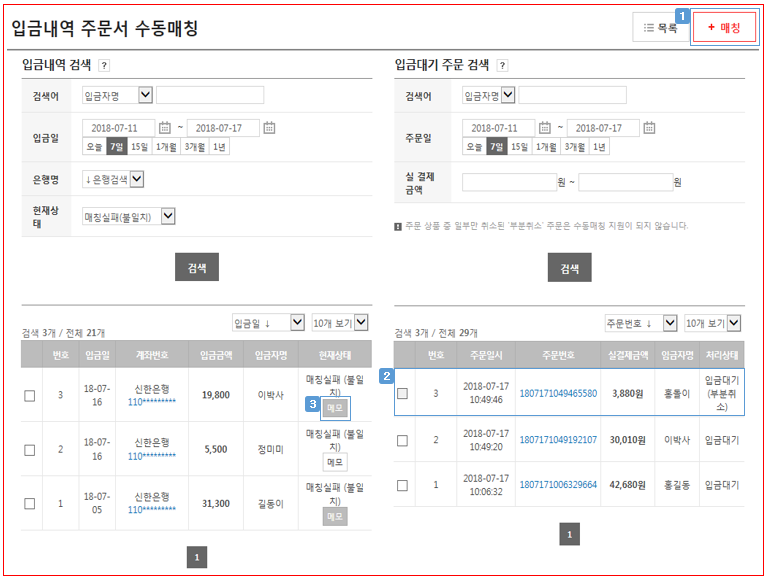The width and height of the screenshot is (767, 581).
Task: Click keyword input in 입금대기 주문 검색
Action: [572, 95]
